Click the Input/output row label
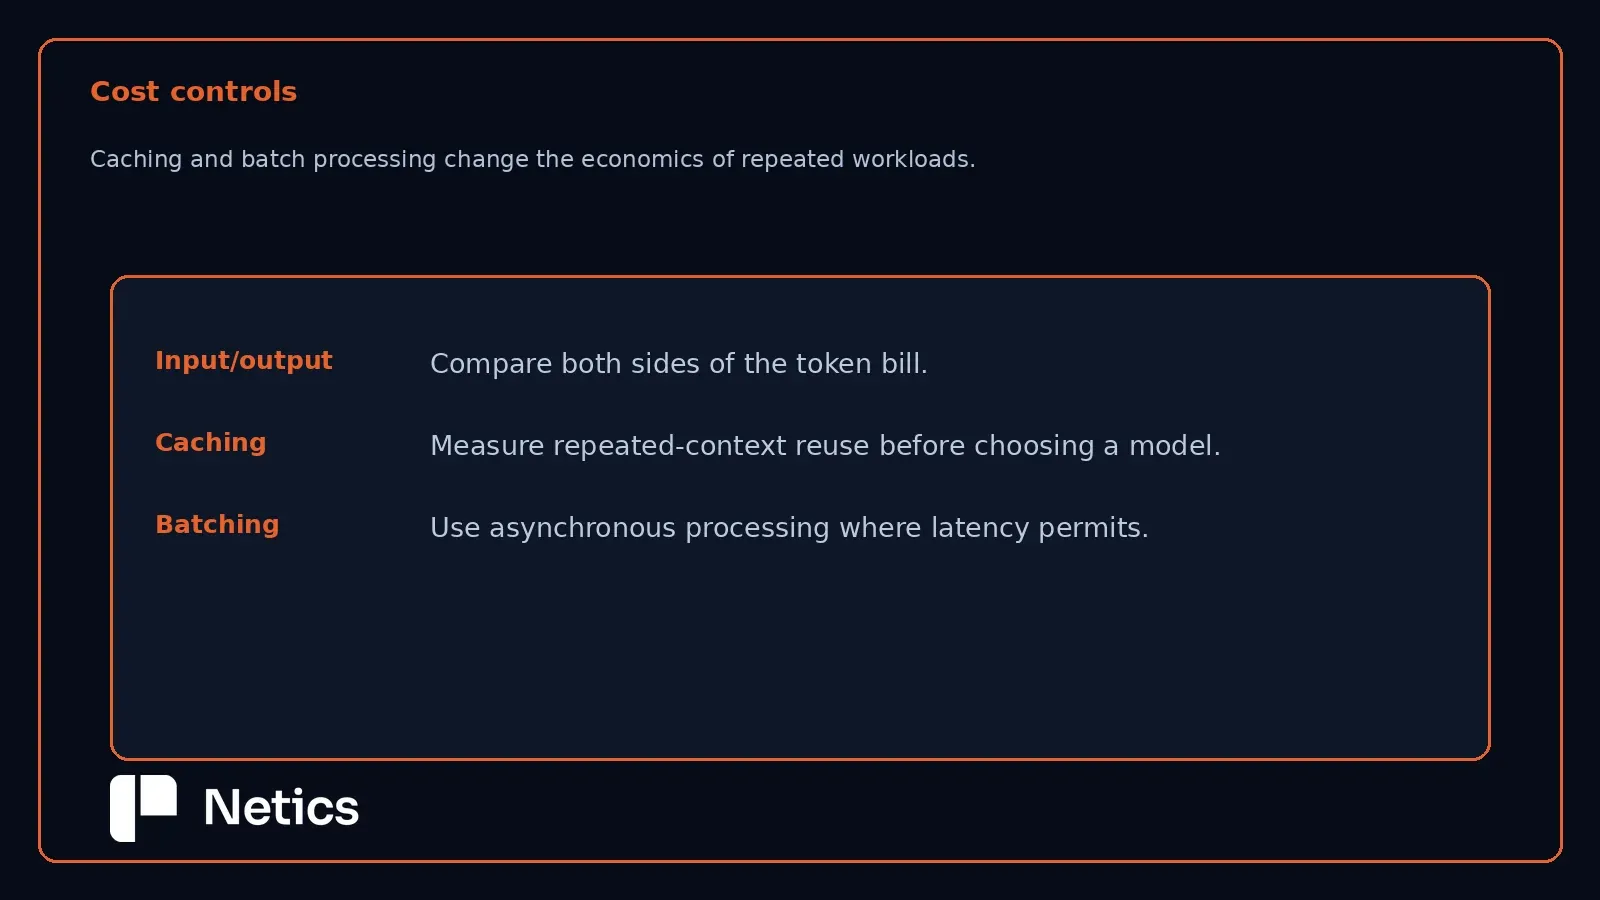Image resolution: width=1600 pixels, height=900 pixels. (x=243, y=361)
